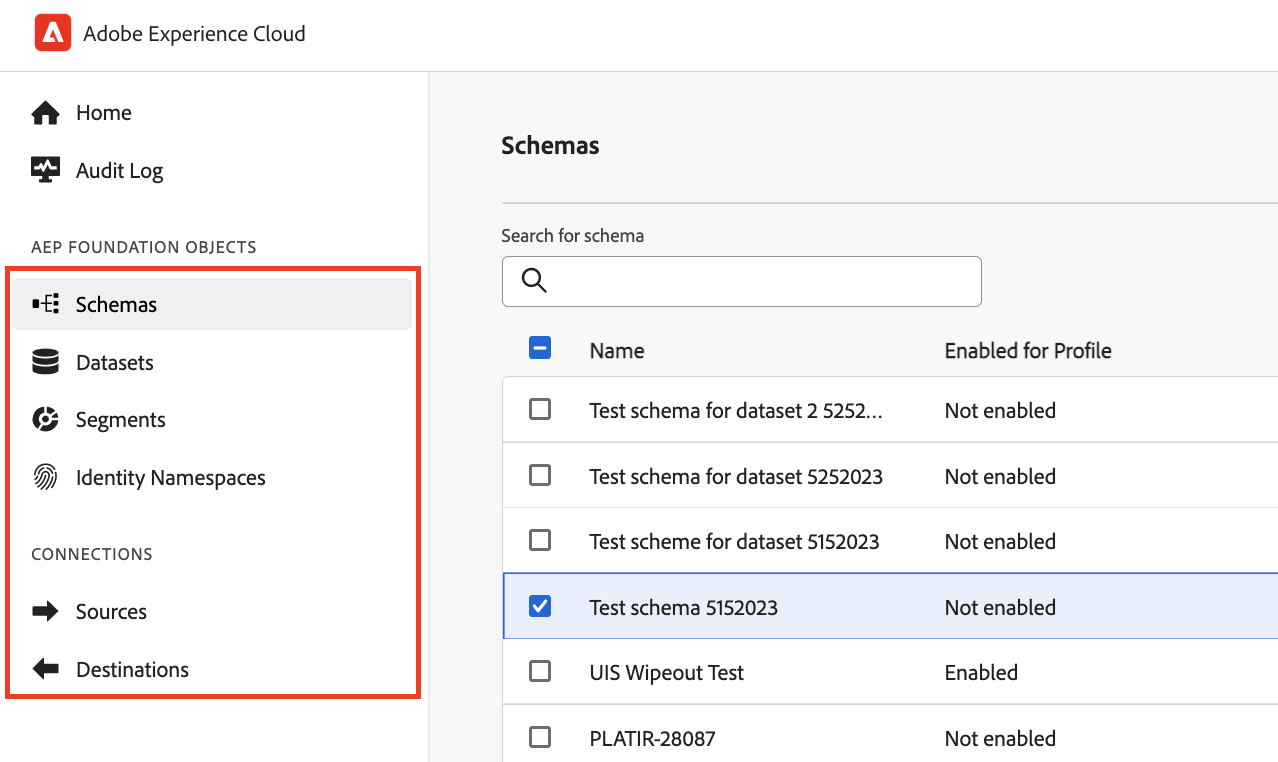Check the box for Test schema for dataset 5252023

[539, 475]
